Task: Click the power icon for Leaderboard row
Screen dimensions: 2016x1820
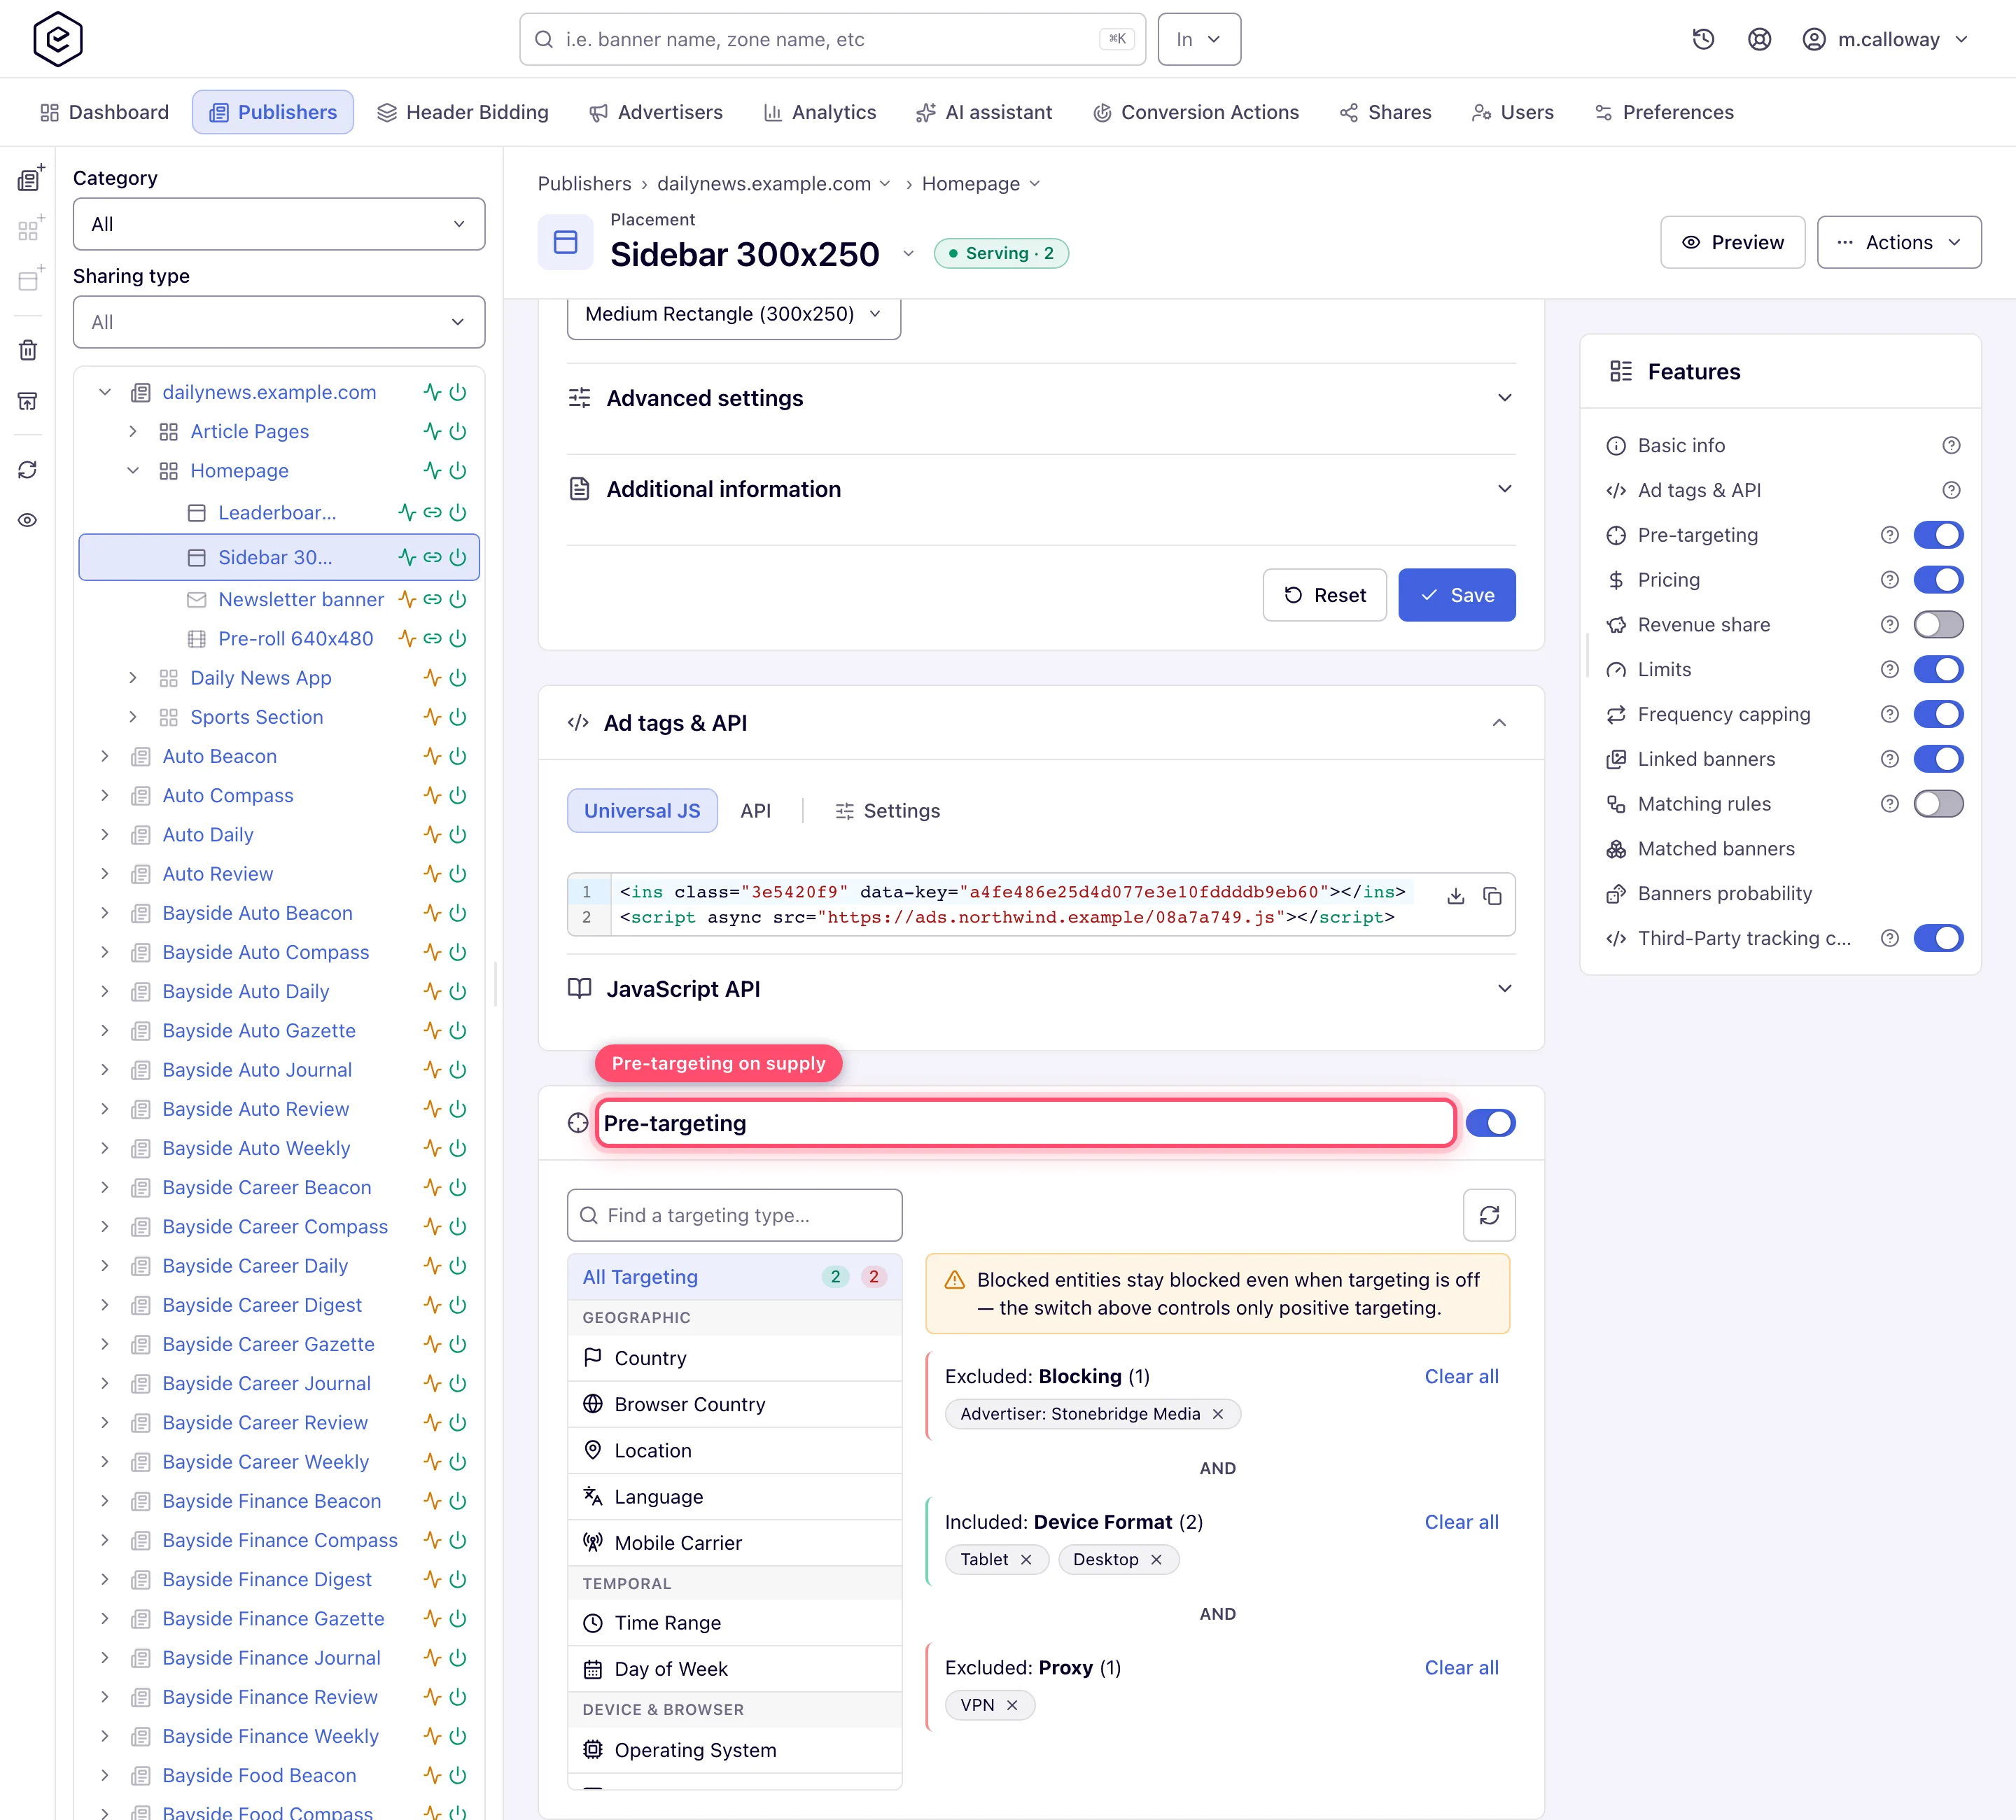Action: coord(458,513)
